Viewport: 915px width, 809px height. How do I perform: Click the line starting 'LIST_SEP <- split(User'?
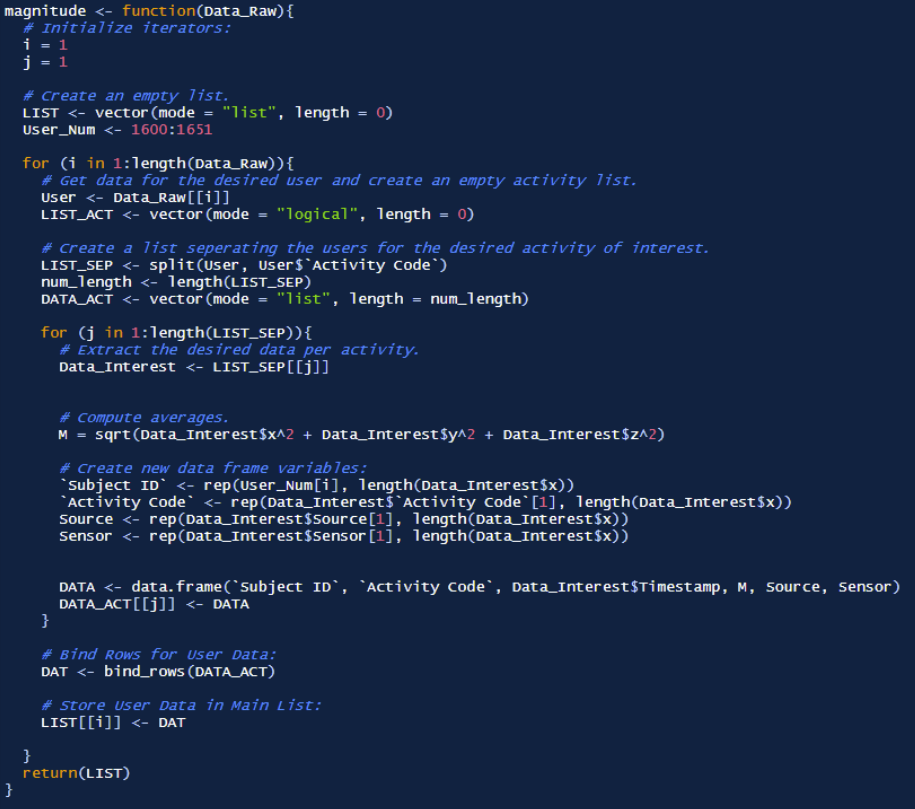pyautogui.click(x=244, y=265)
